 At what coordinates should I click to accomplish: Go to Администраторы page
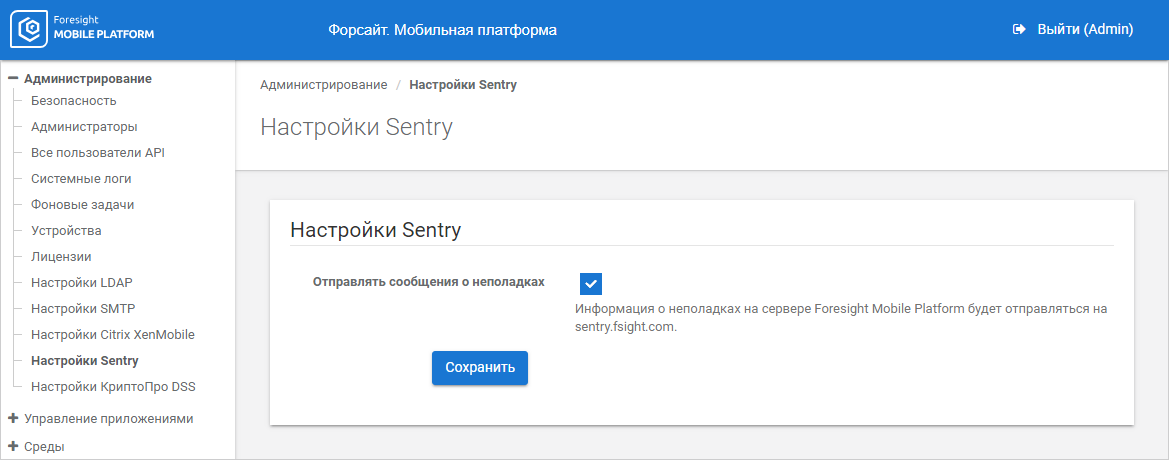coord(84,126)
